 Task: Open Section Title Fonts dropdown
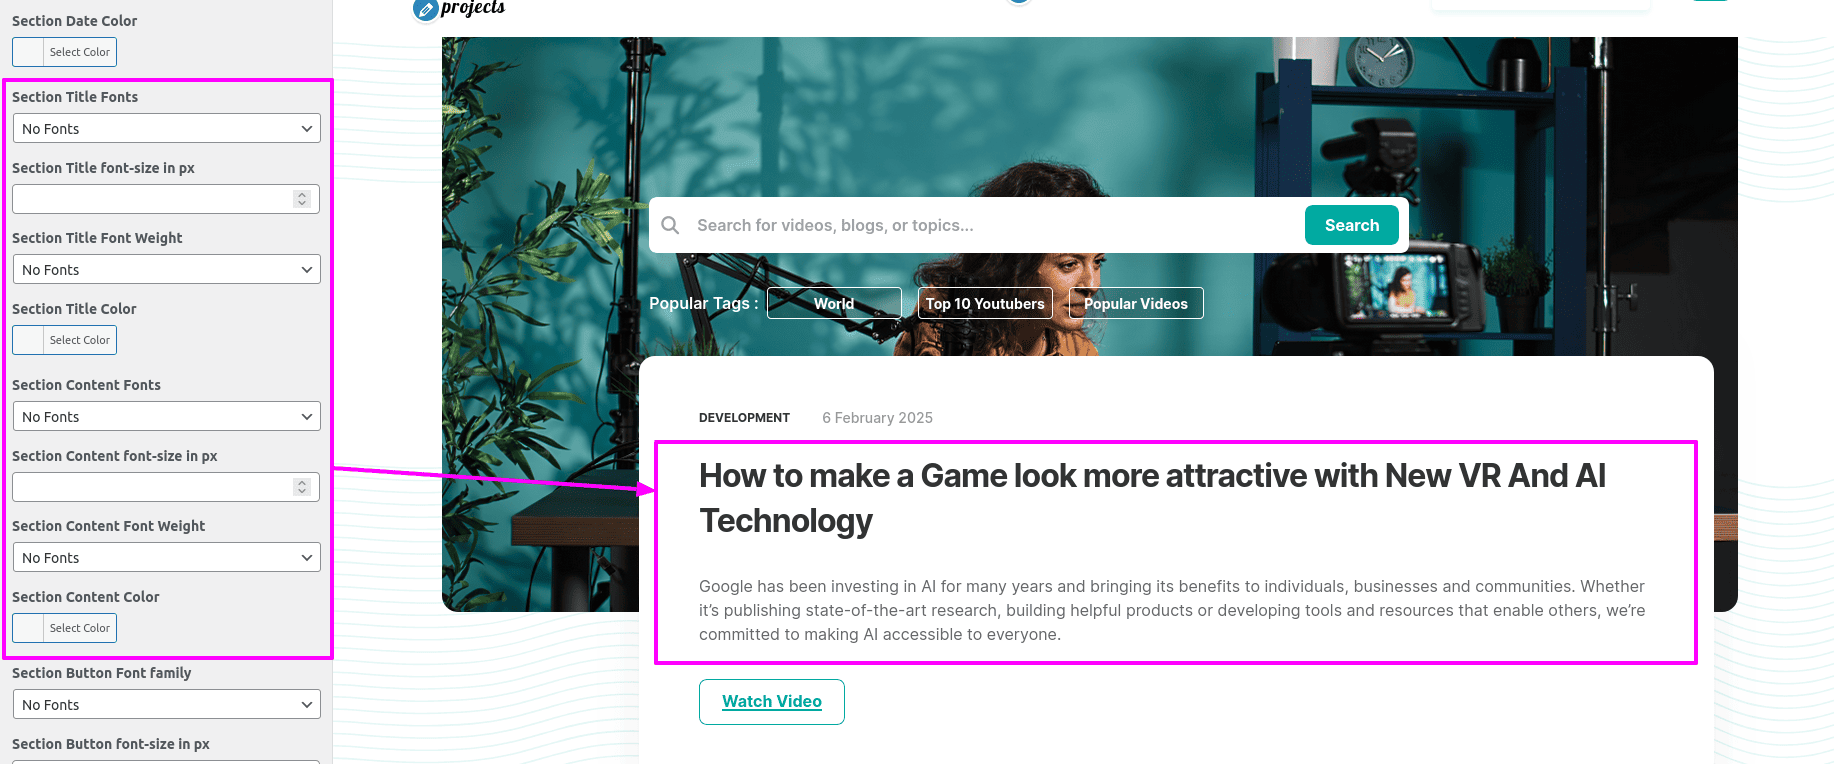[166, 128]
